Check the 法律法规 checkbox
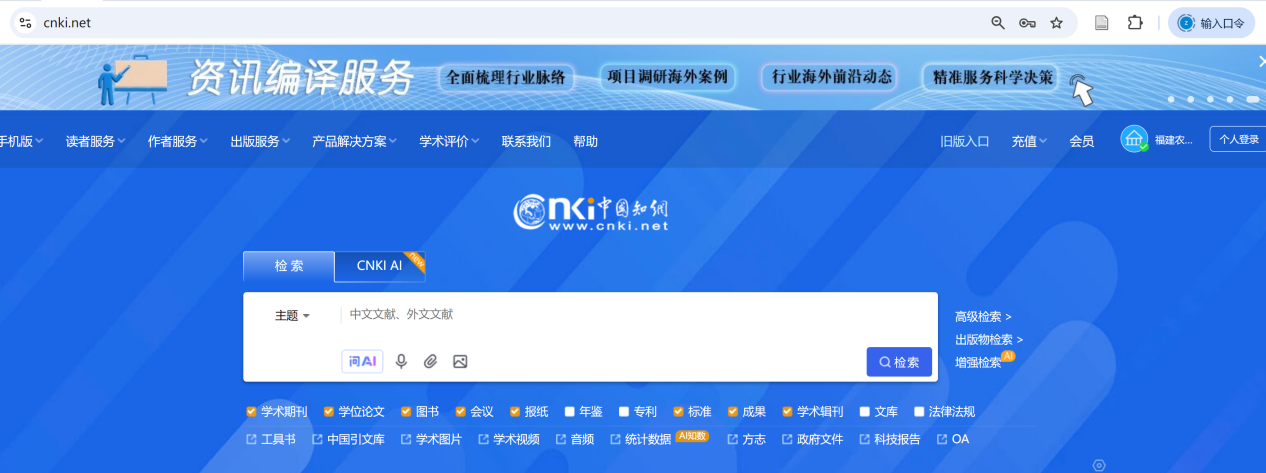 pyautogui.click(x=919, y=411)
